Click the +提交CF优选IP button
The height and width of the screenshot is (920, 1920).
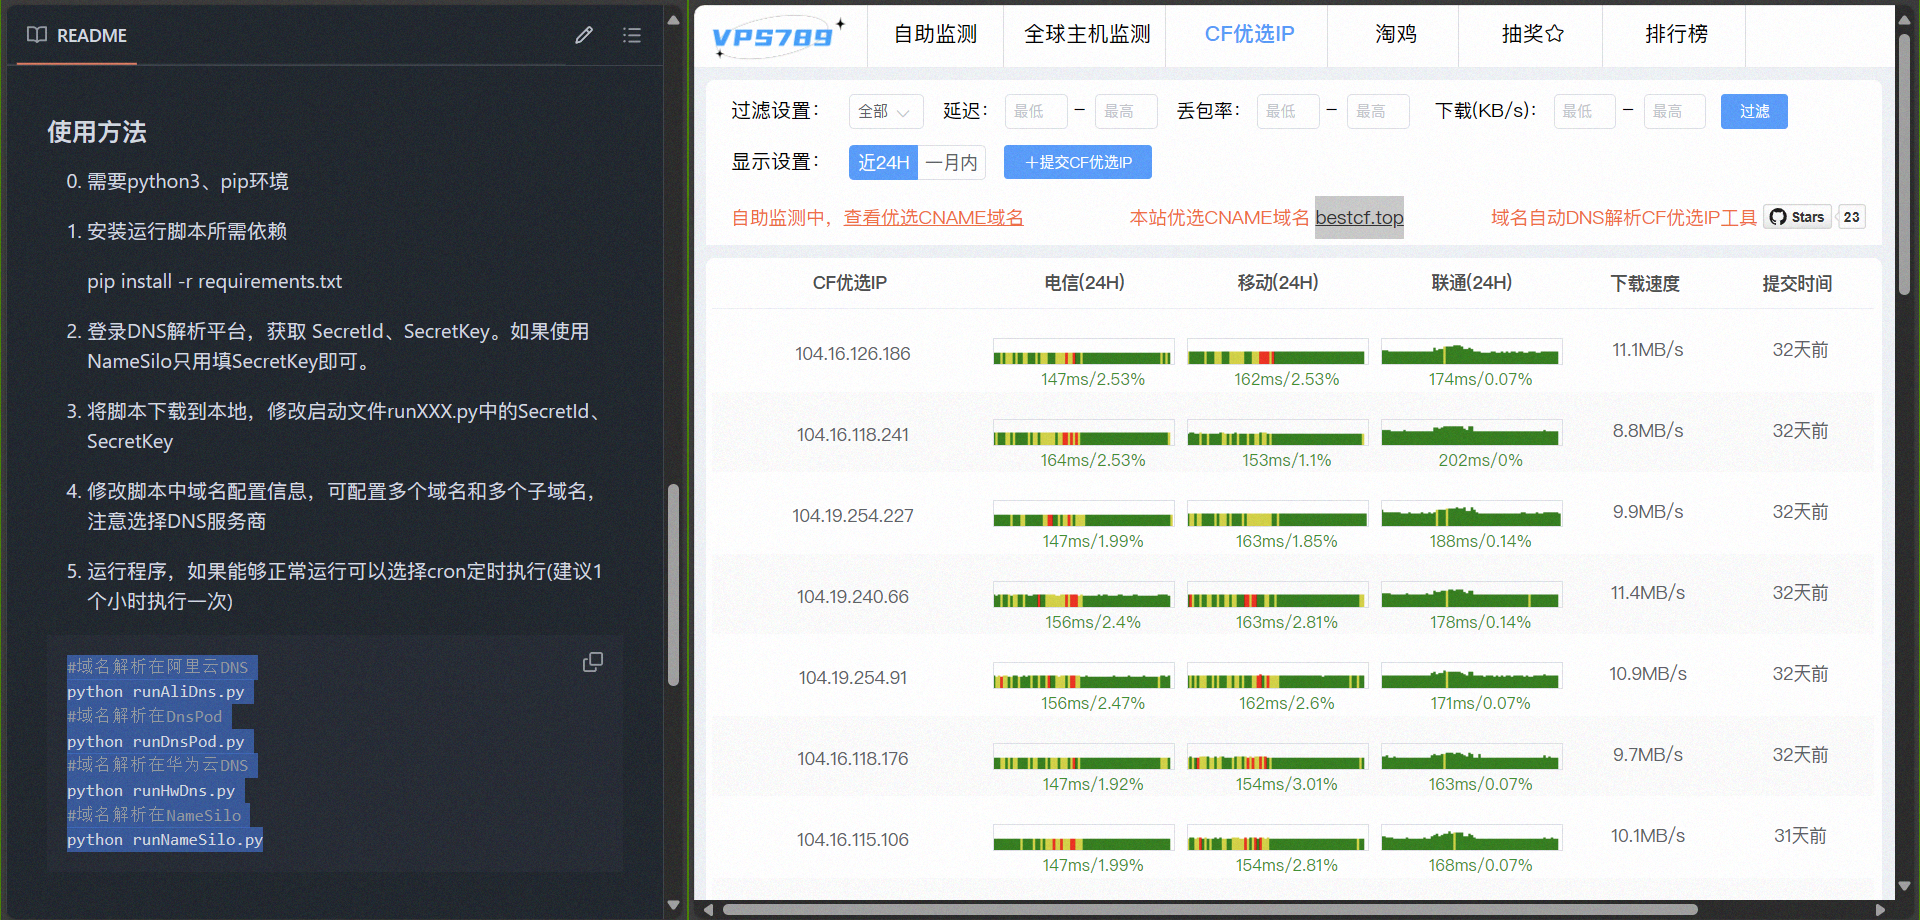click(x=1077, y=162)
